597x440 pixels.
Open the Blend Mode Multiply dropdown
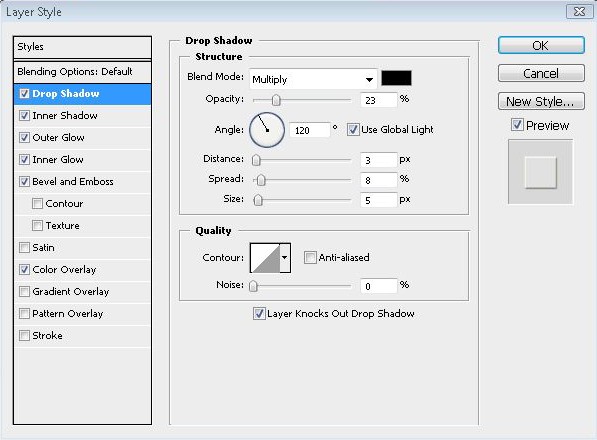(313, 79)
